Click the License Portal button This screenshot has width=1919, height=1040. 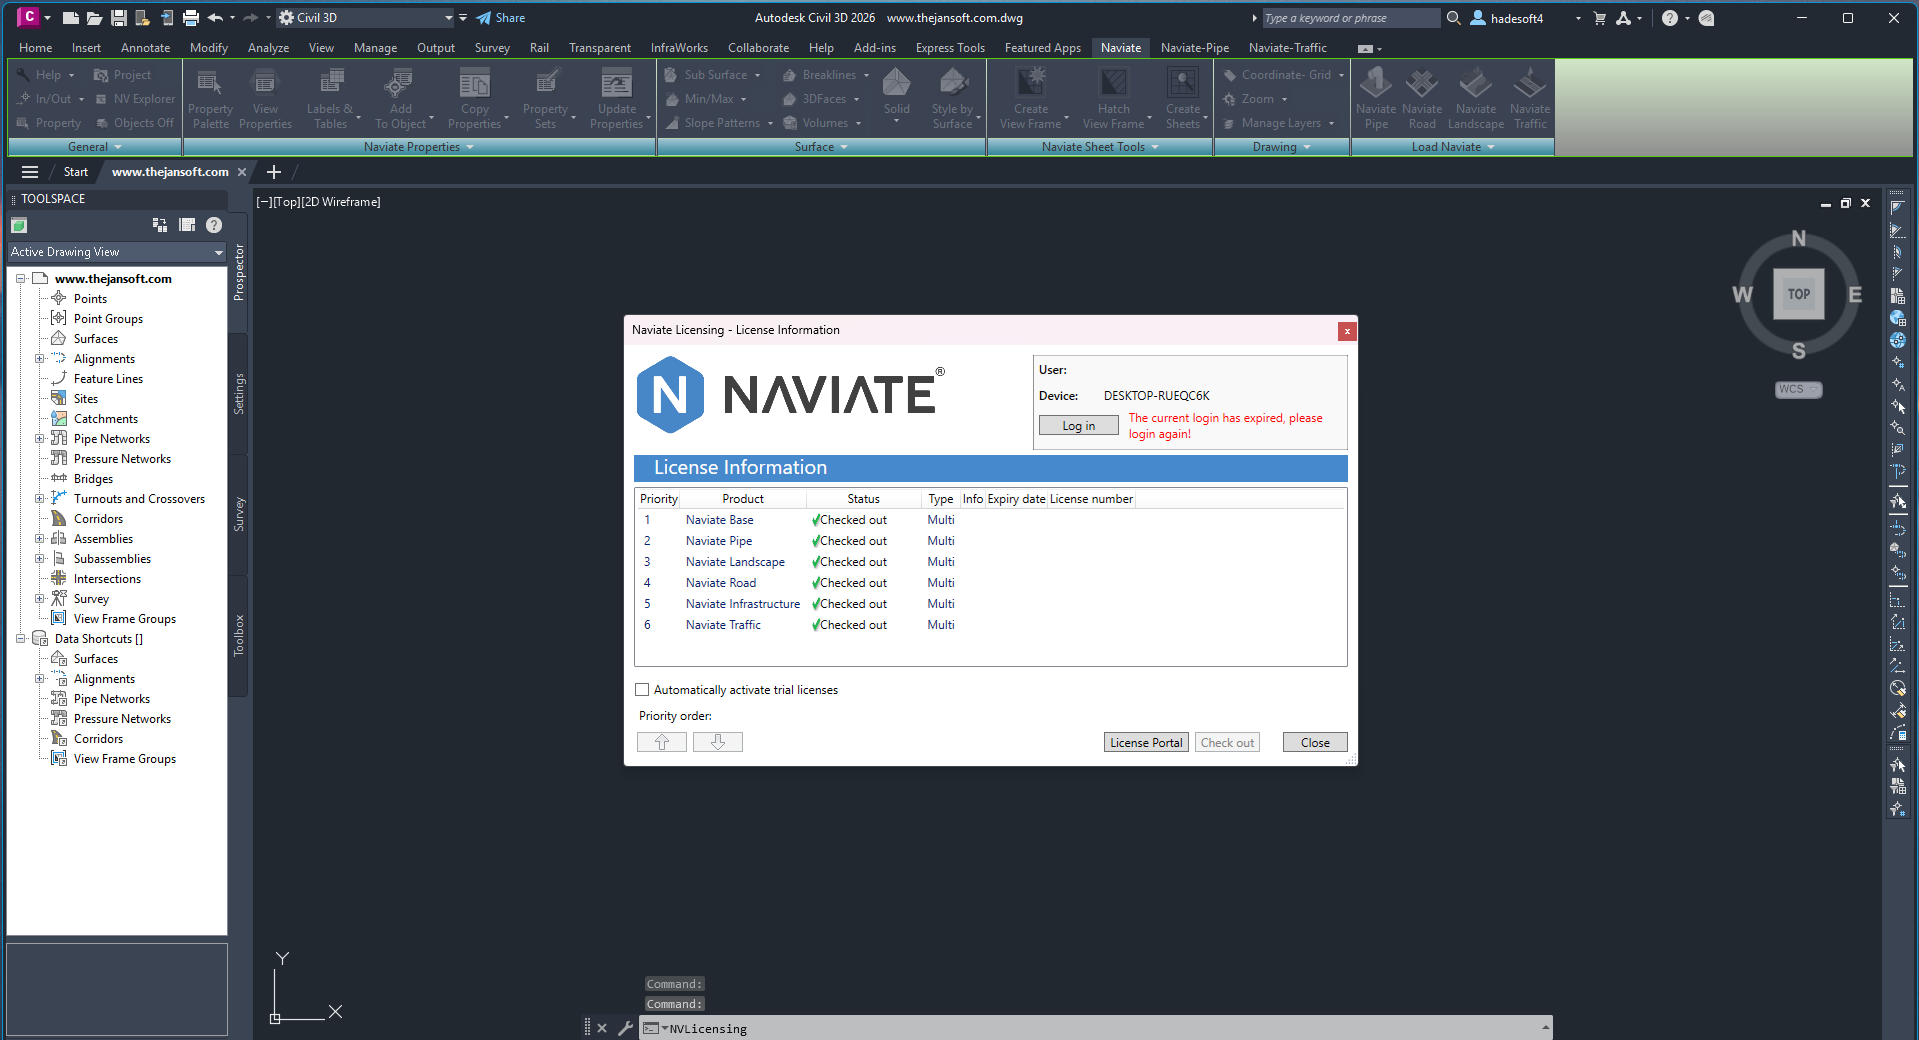1146,742
